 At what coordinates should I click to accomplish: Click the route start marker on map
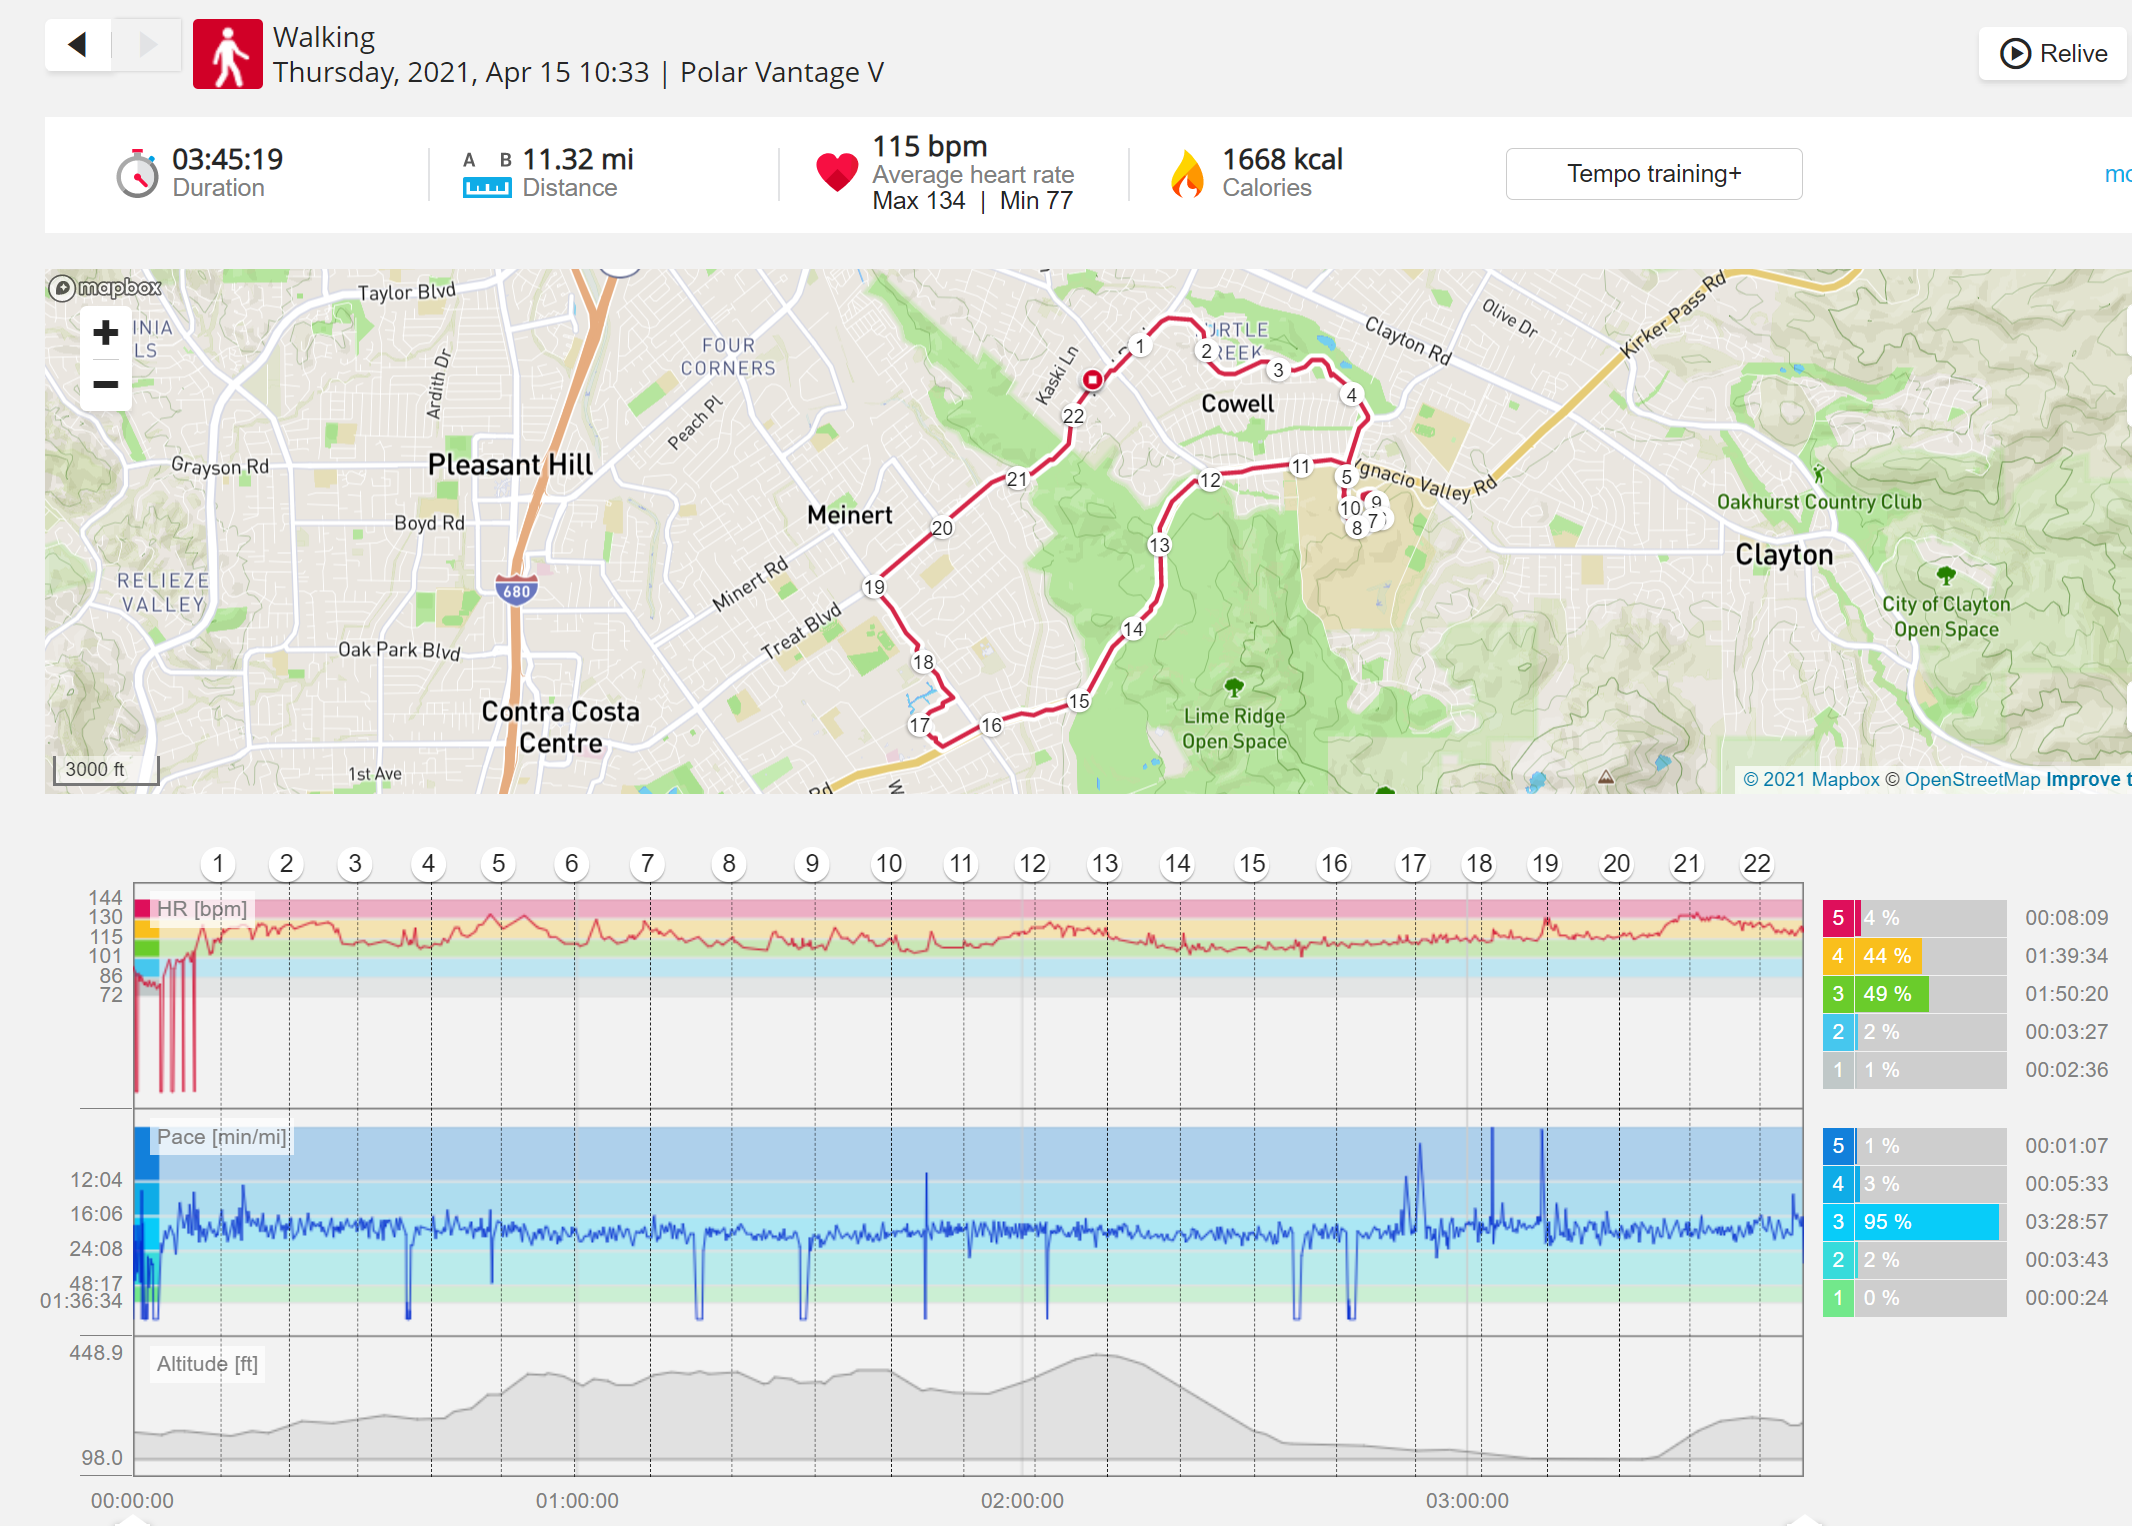click(1093, 380)
